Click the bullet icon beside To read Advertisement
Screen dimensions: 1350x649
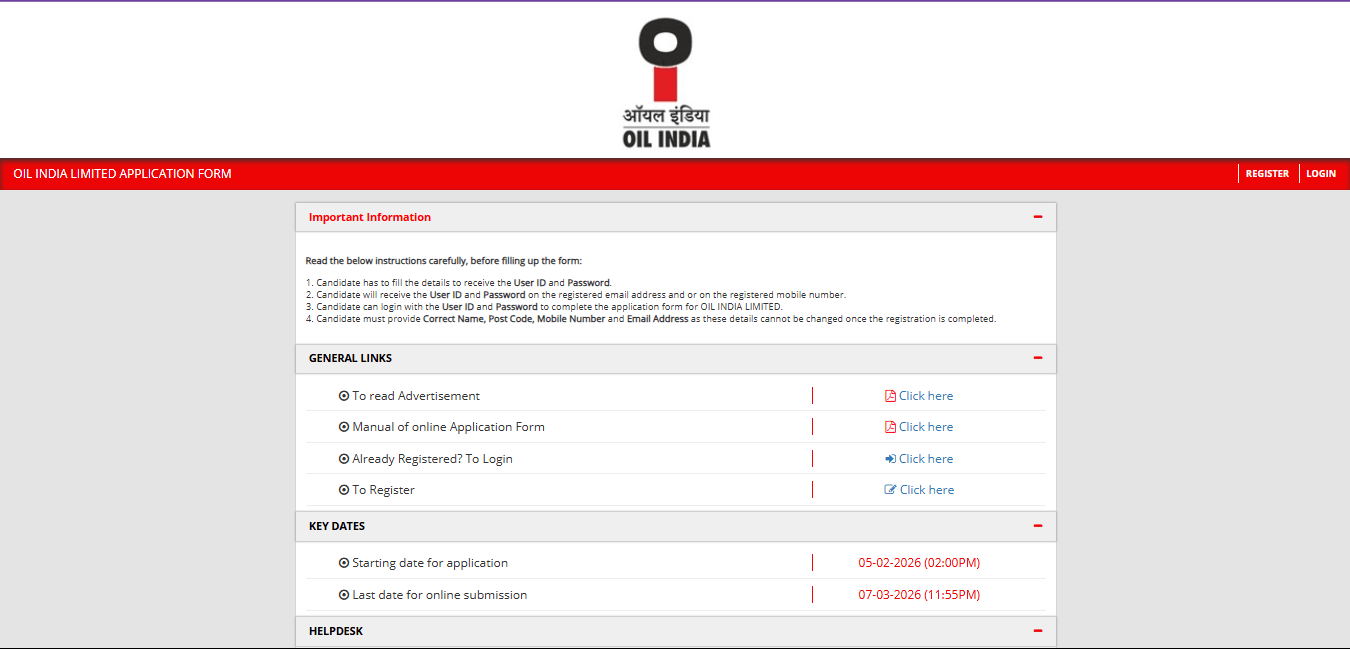[x=344, y=395]
